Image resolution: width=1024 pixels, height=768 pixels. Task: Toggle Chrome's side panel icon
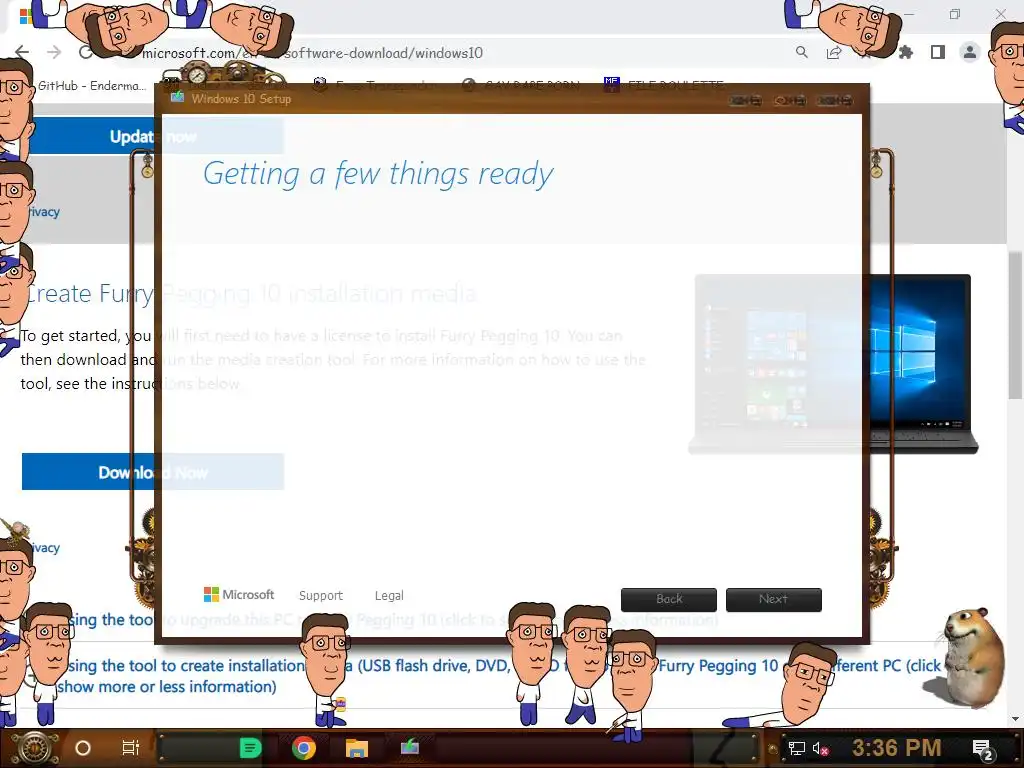pos(938,52)
